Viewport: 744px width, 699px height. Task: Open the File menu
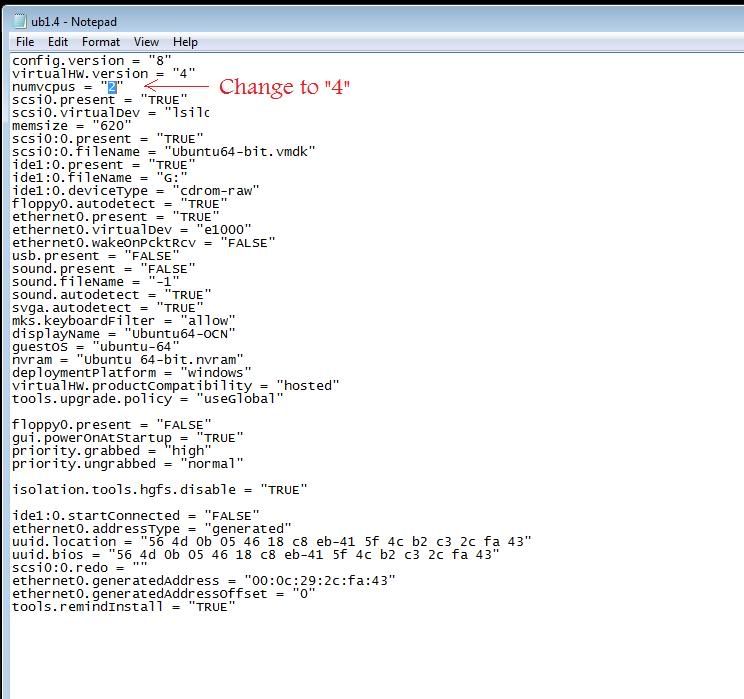[x=25, y=42]
